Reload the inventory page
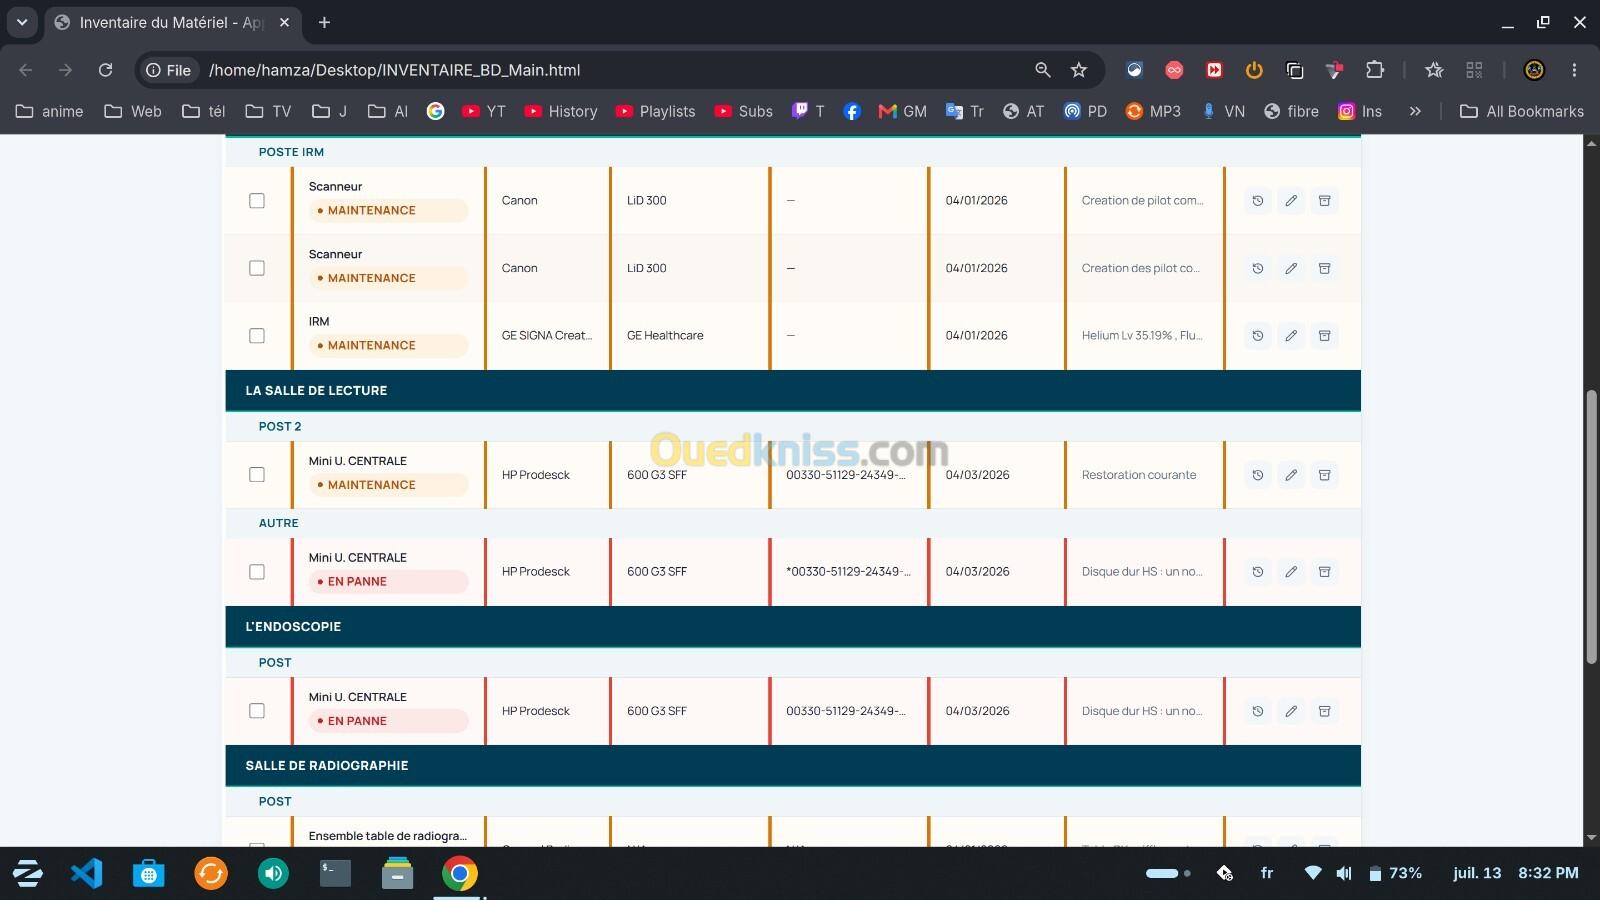 click(x=105, y=70)
